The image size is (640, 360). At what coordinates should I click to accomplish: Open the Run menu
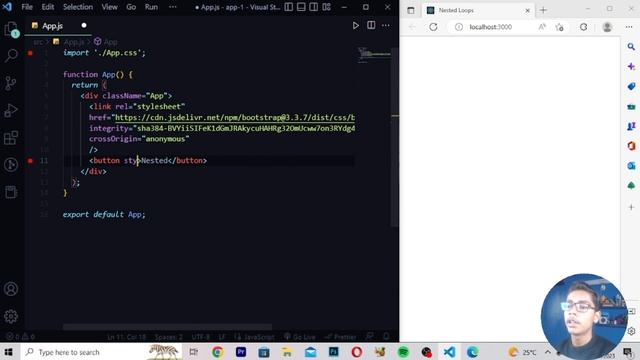pyautogui.click(x=151, y=7)
